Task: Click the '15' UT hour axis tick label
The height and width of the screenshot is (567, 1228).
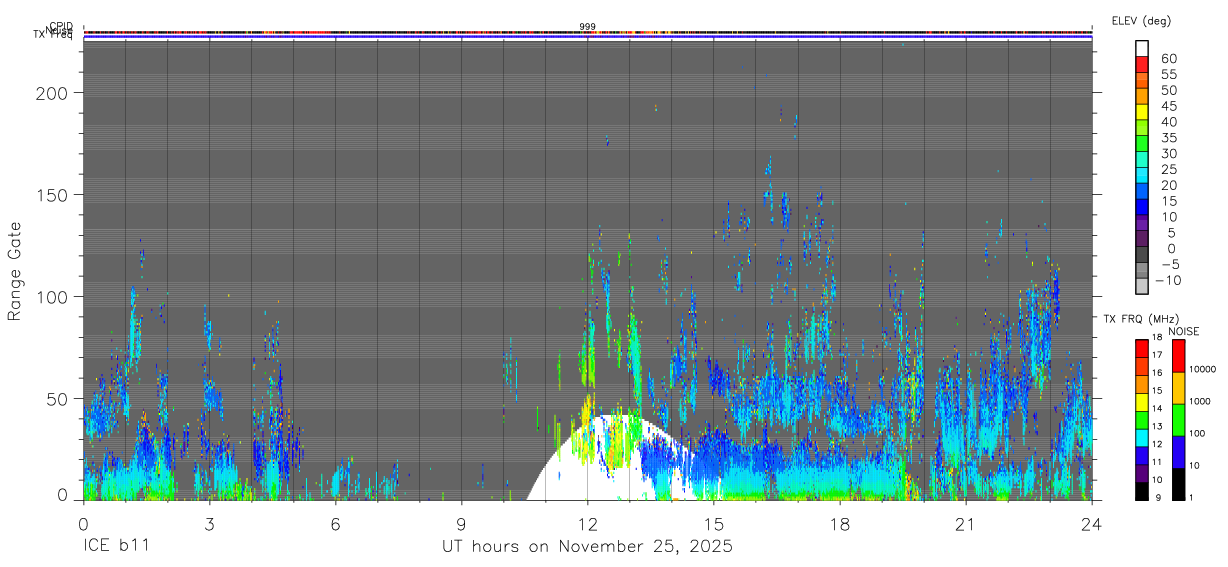Action: point(714,523)
